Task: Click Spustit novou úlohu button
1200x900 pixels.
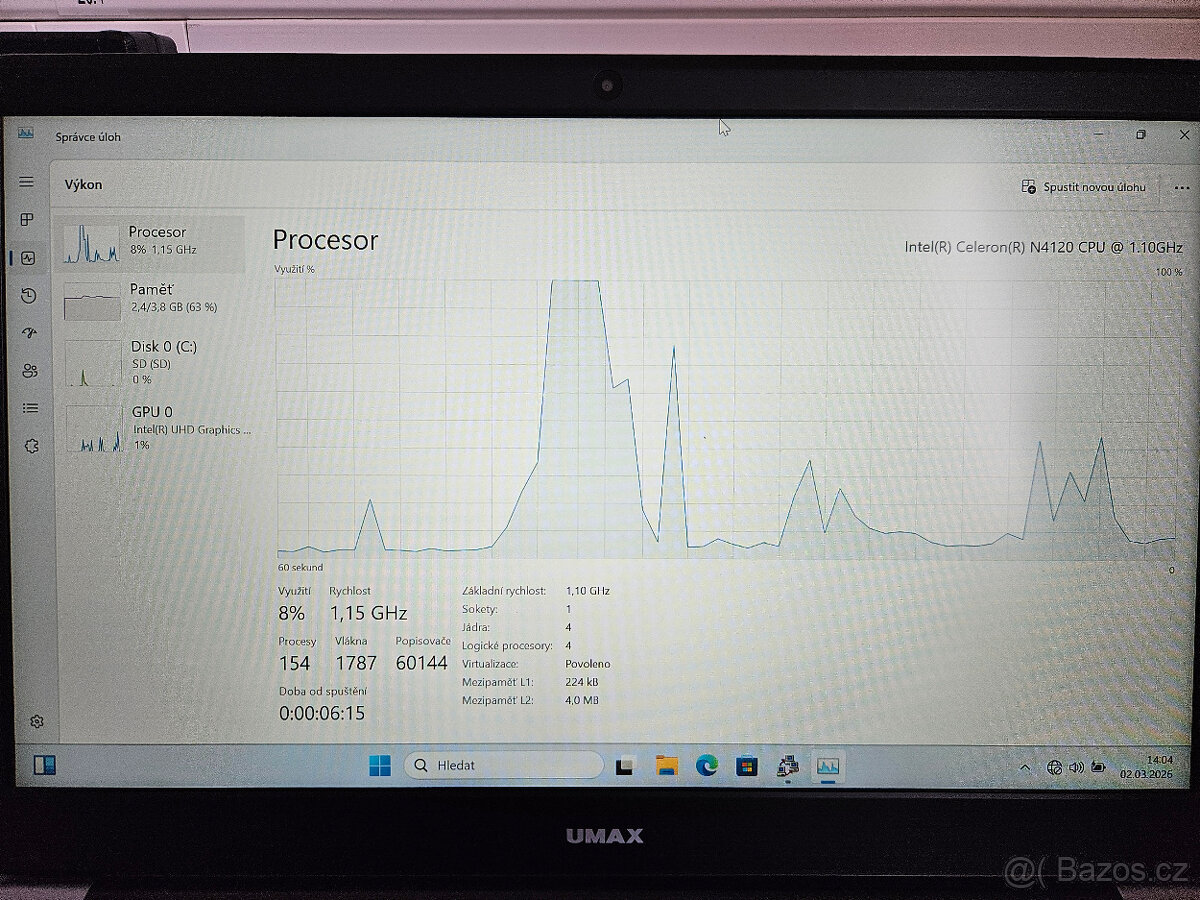Action: coord(1085,187)
